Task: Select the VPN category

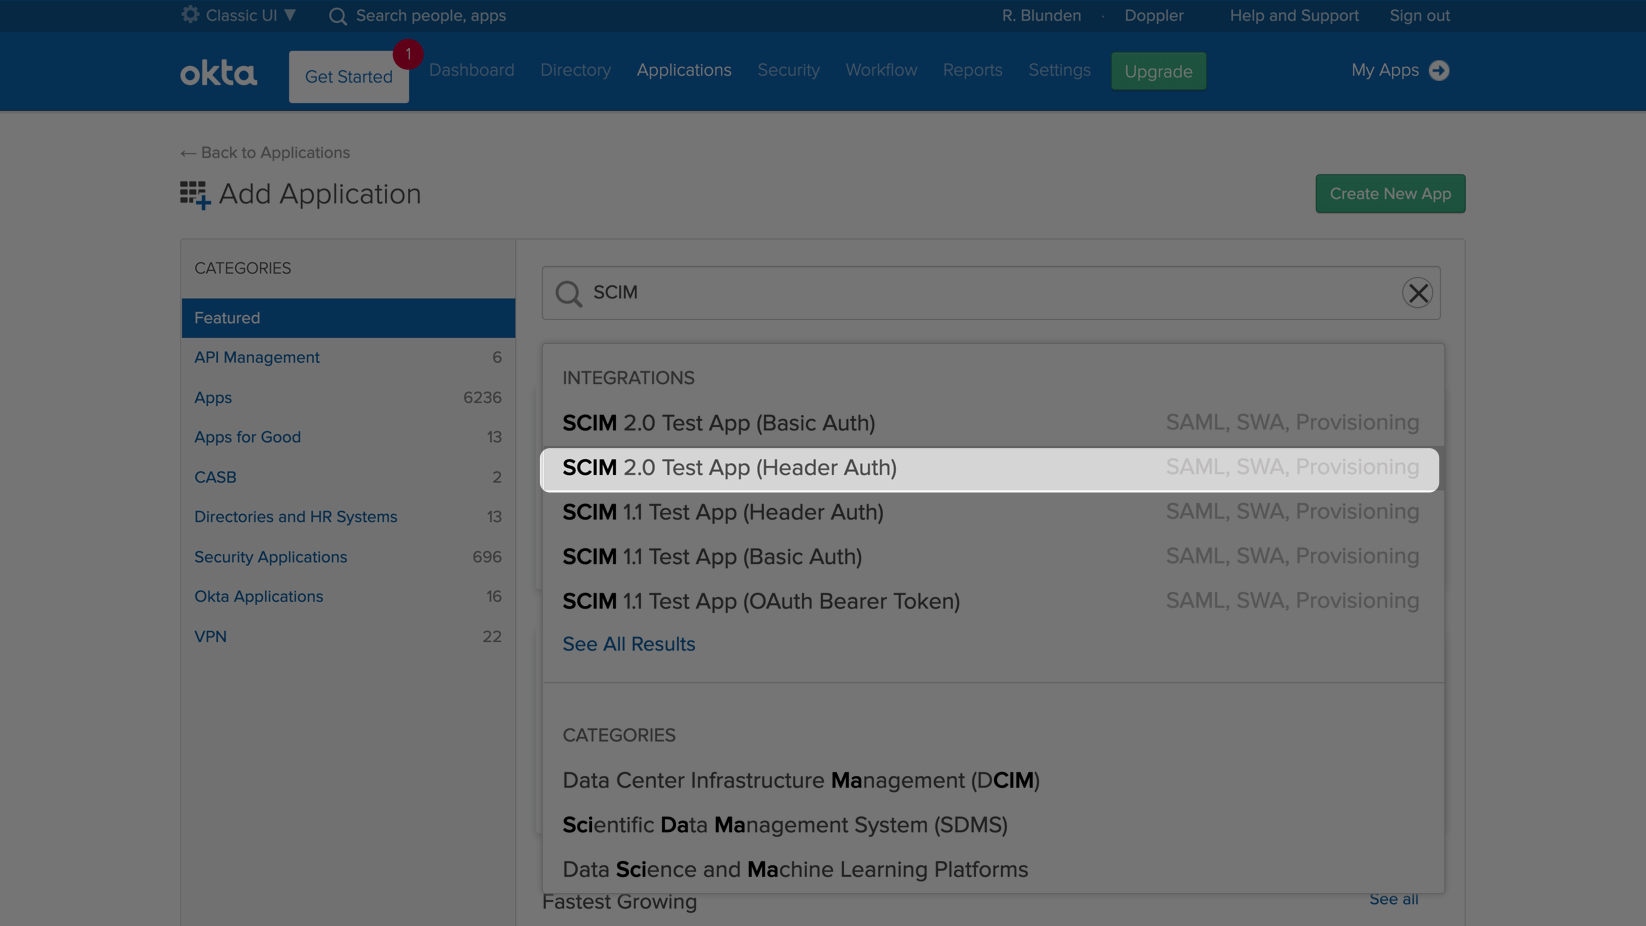Action: coord(348,636)
